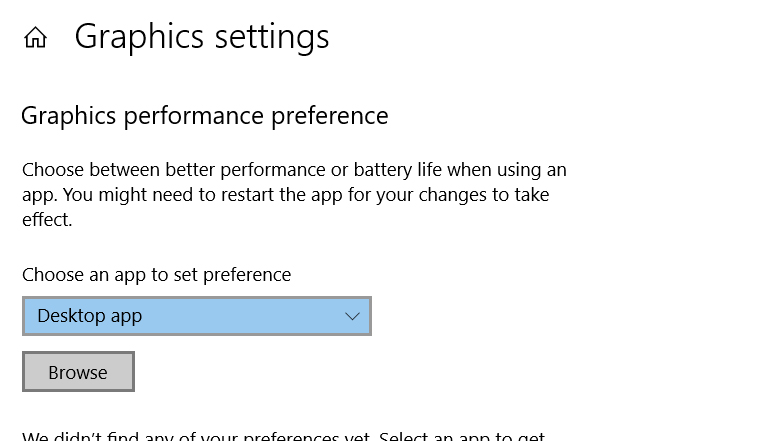784x441 pixels.
Task: Expand the dropdown chevron arrow
Action: click(x=352, y=316)
